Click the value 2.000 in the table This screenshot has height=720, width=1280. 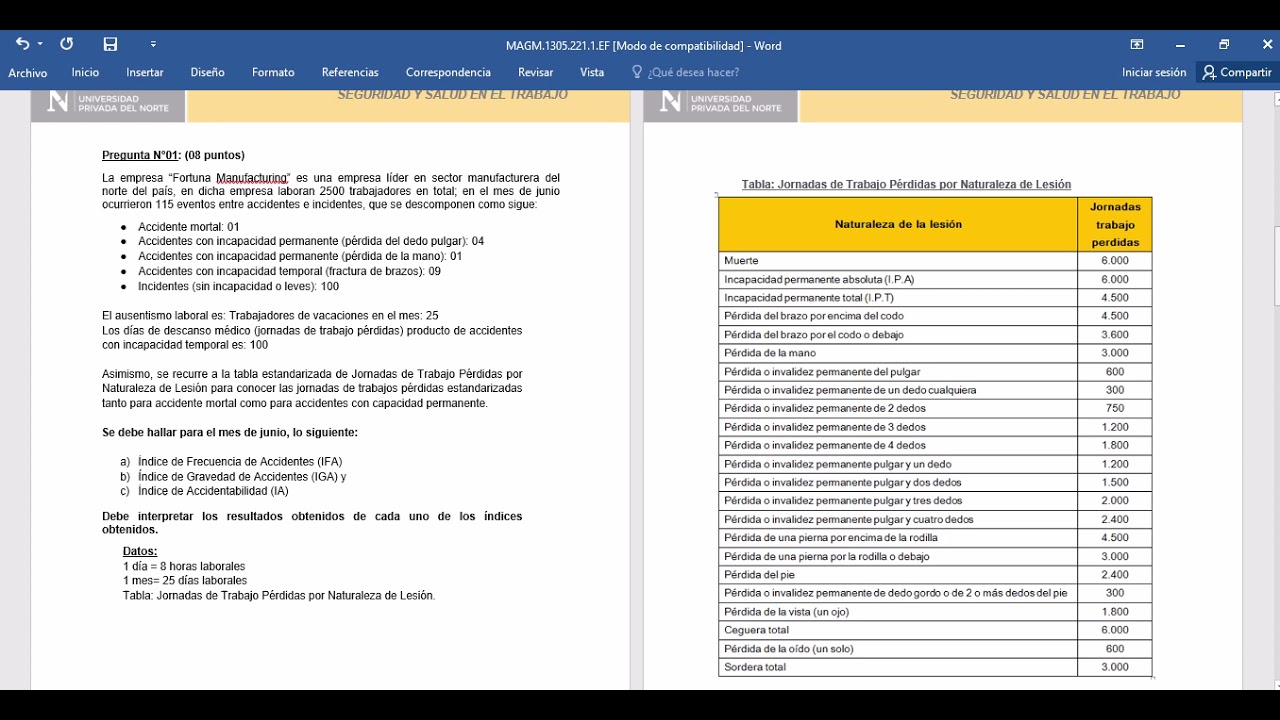click(x=1115, y=501)
